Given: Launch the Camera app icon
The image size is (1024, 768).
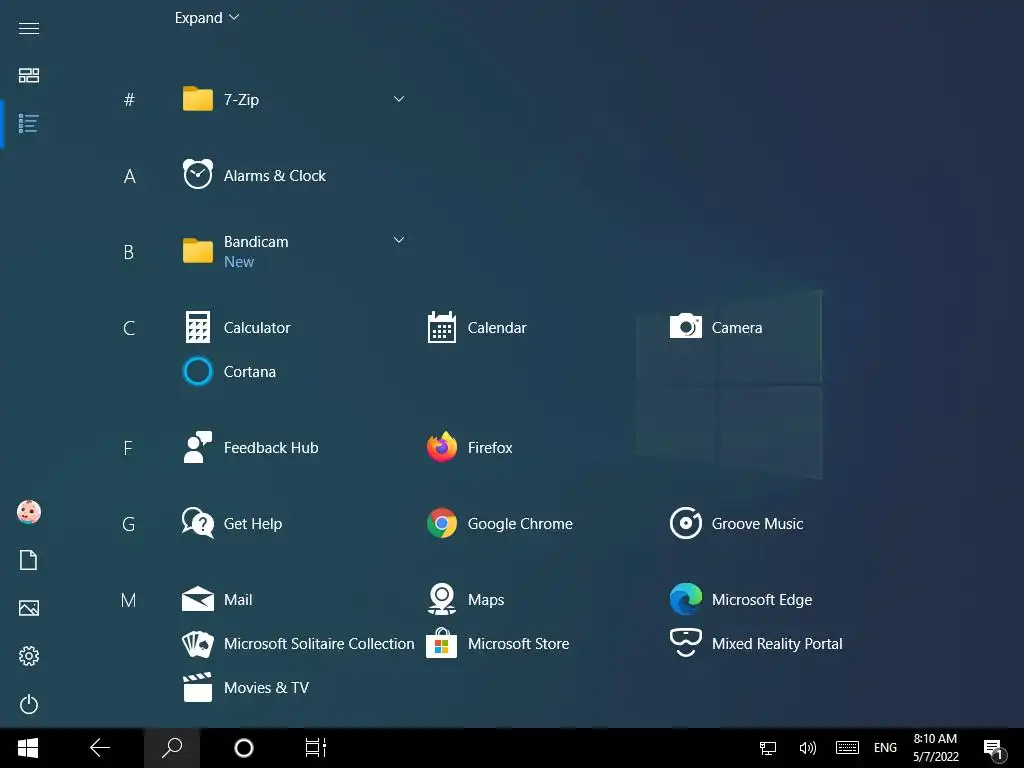Looking at the screenshot, I should pos(686,326).
